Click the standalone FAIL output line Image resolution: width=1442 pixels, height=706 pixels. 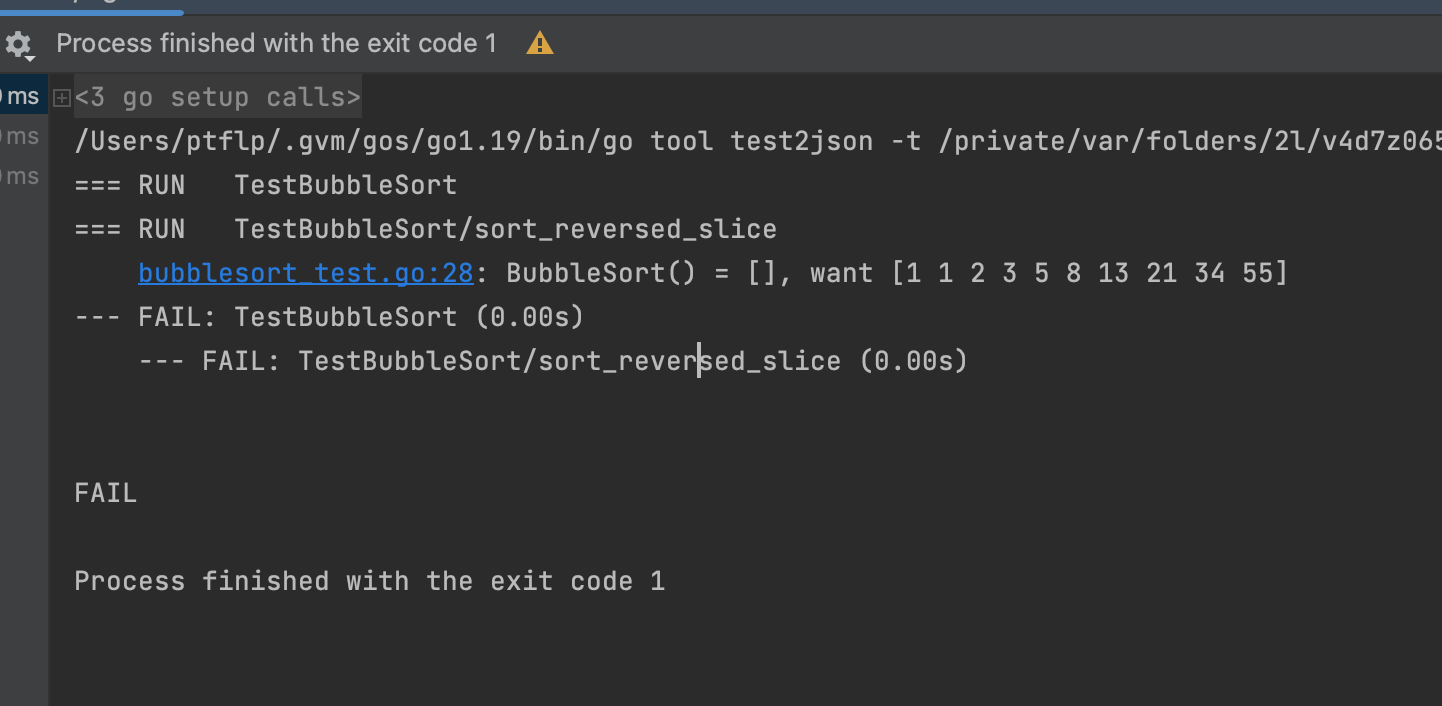tap(105, 493)
